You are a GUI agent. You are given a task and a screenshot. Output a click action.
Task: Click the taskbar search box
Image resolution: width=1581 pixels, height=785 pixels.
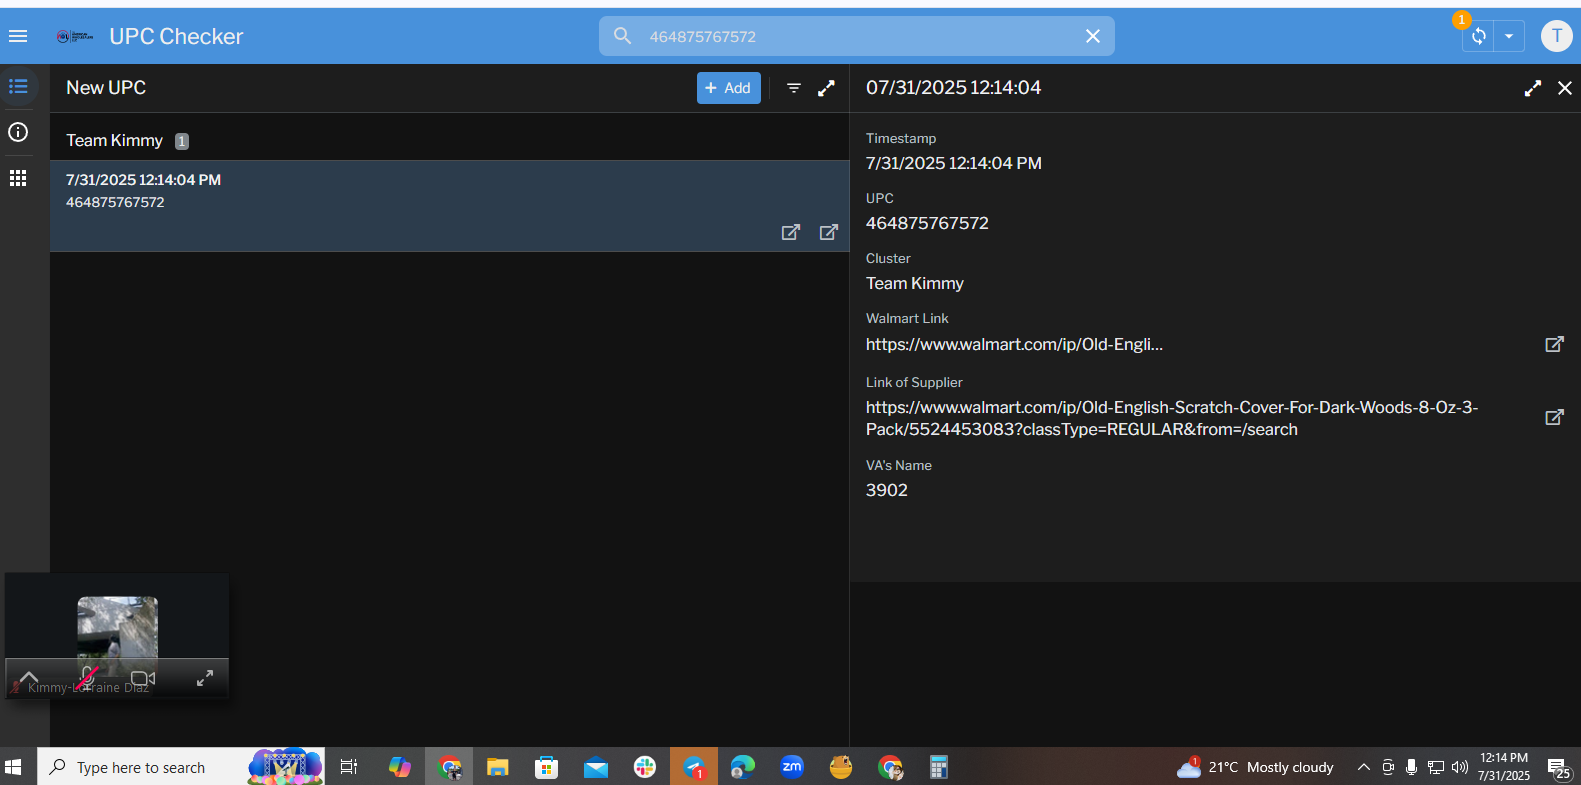[181, 767]
